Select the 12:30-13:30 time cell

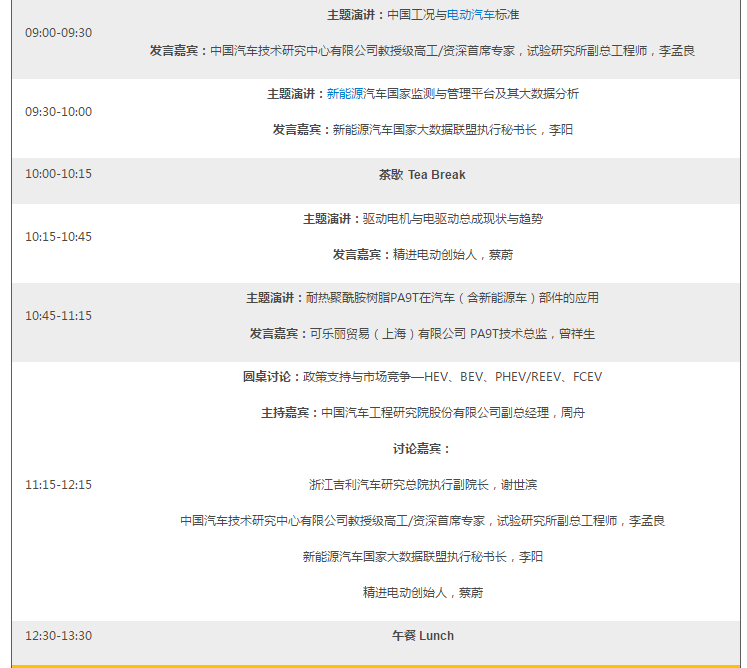tap(58, 636)
